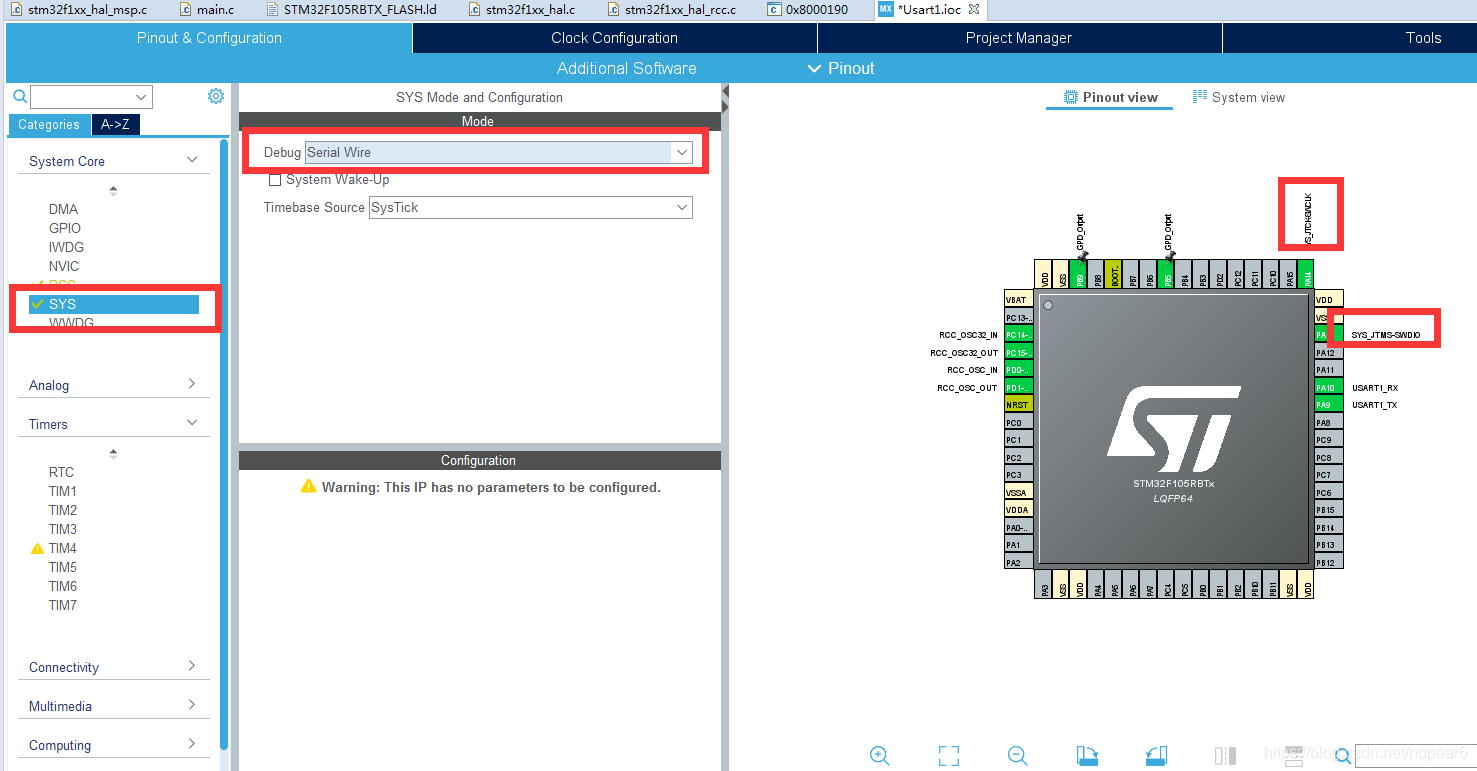
Task: Zoom in on the pinout chip view
Action: (880, 755)
